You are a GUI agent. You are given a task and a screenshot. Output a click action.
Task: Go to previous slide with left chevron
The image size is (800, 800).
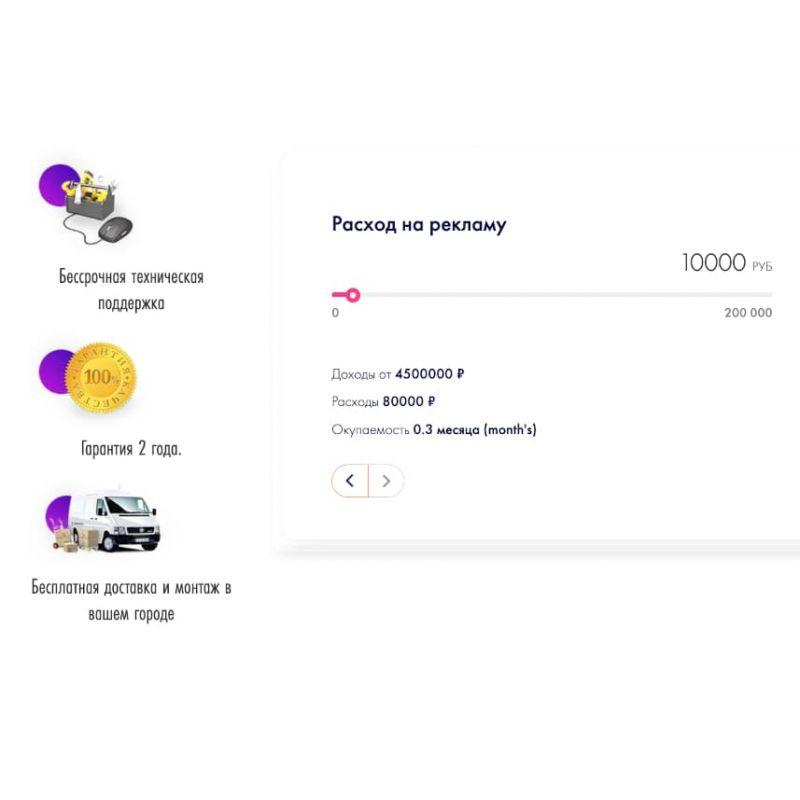click(350, 481)
